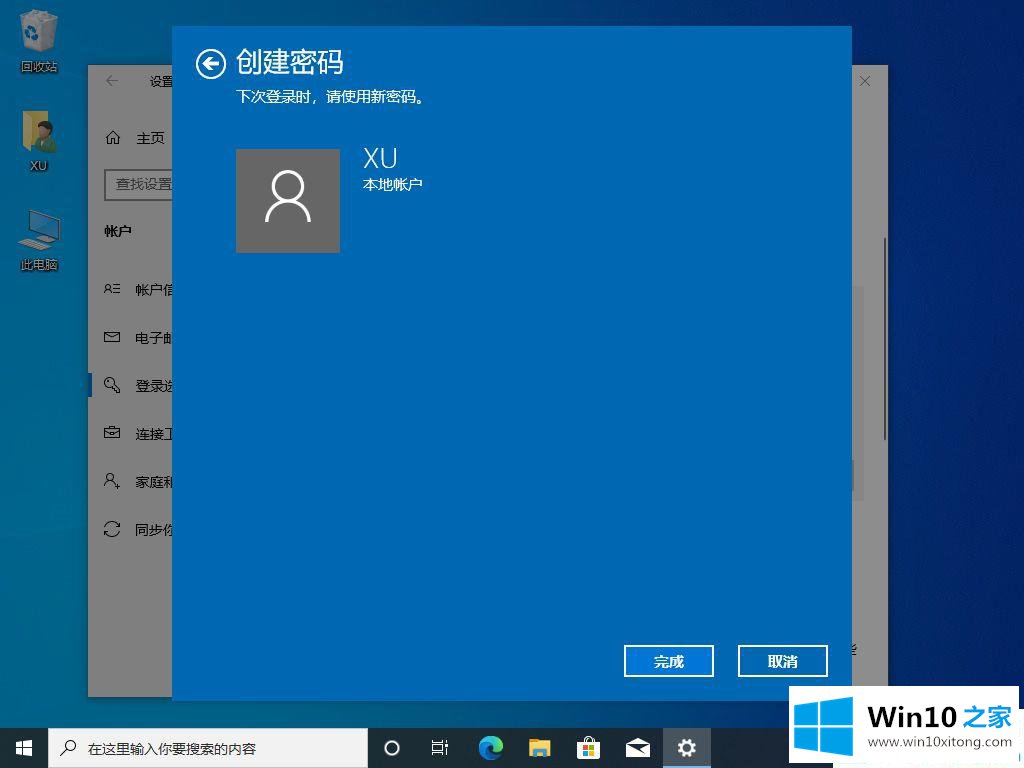Click the XU user avatar picture
The width and height of the screenshot is (1024, 768).
(287, 200)
